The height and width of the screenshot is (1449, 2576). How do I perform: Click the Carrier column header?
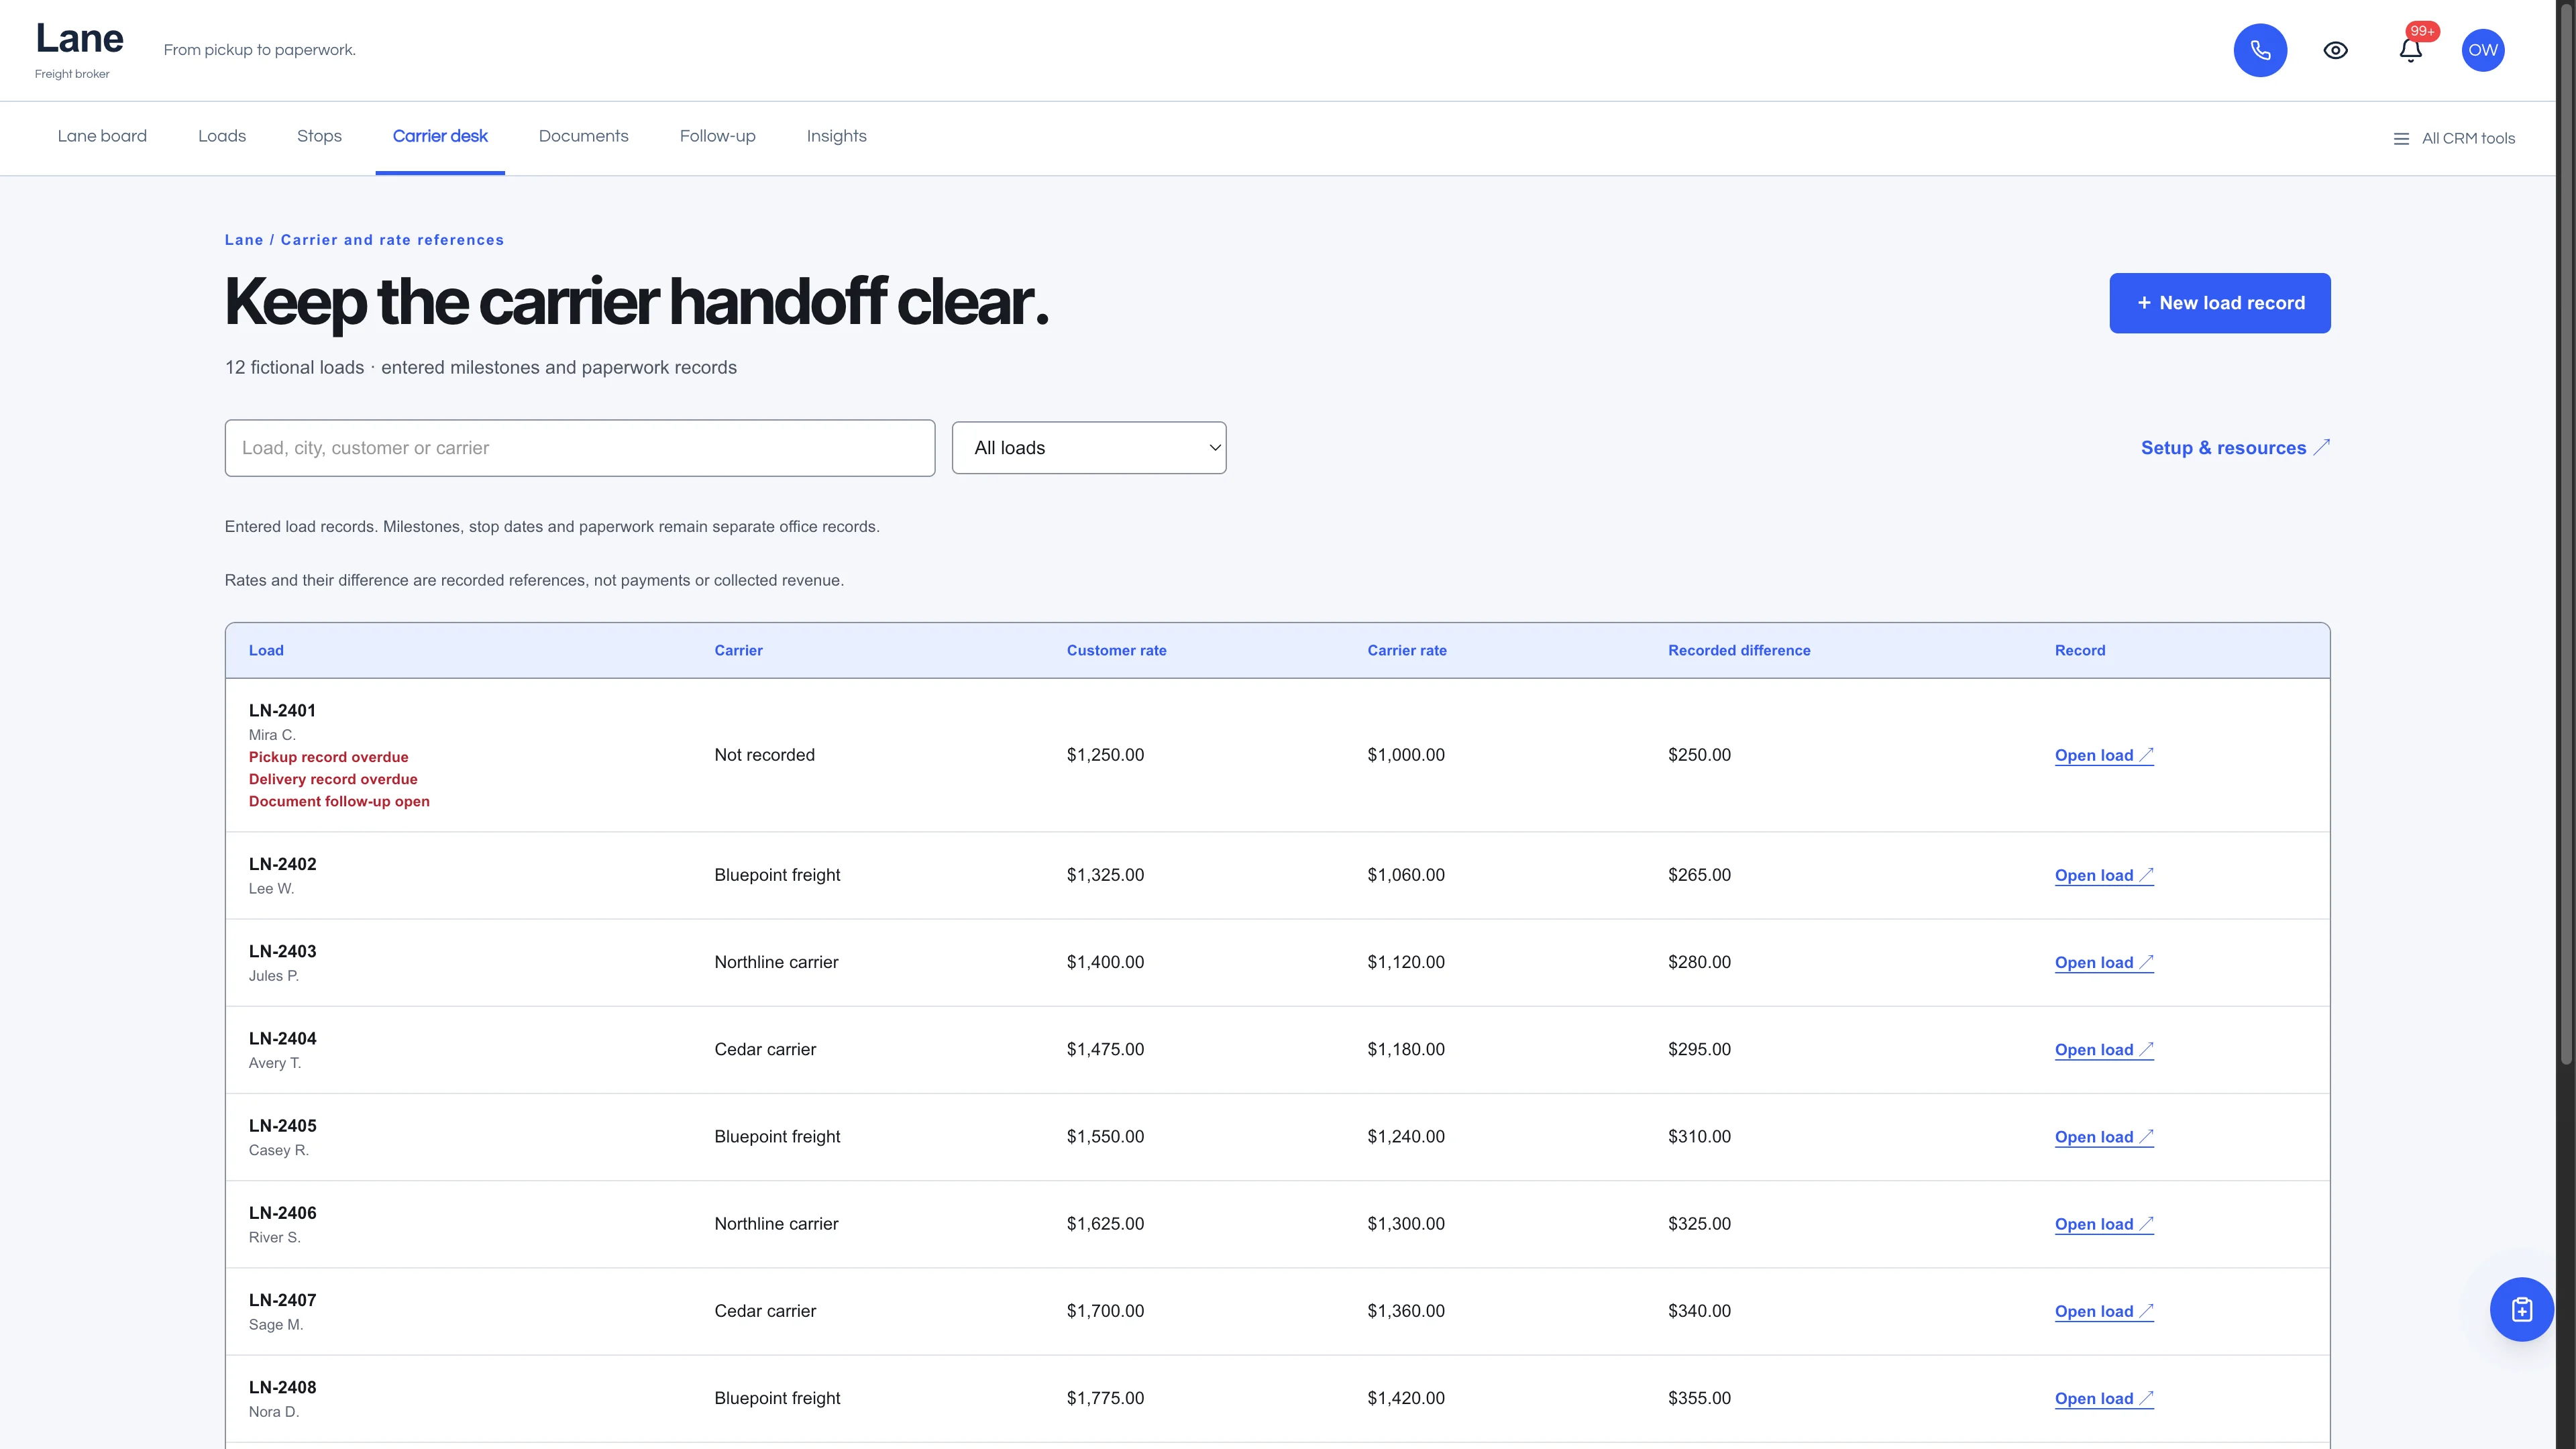pyautogui.click(x=738, y=650)
